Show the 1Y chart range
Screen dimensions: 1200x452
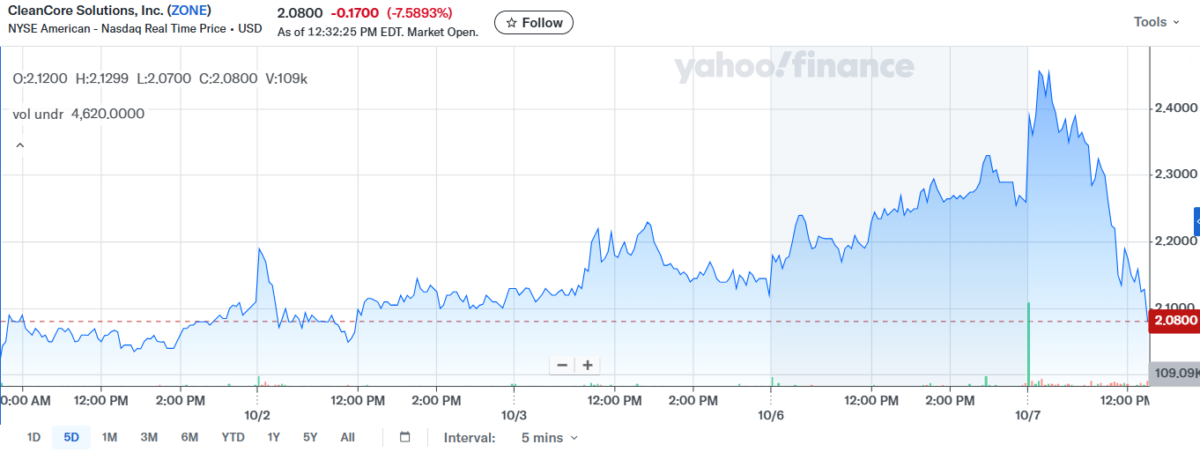point(273,437)
